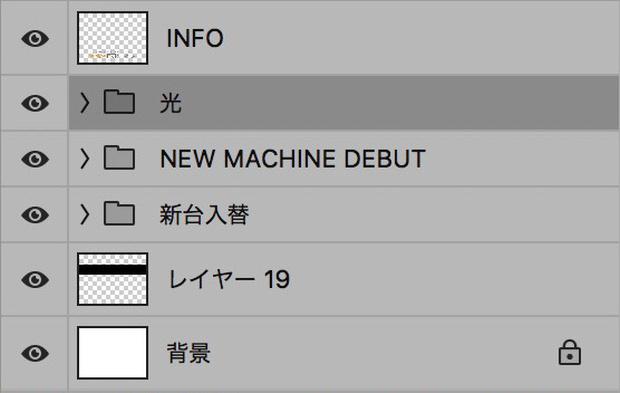Expand the 新台入替 group chevron

84,215
